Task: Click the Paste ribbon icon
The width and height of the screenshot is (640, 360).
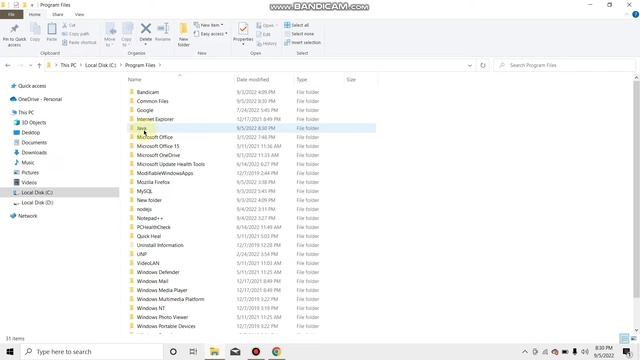Action: pyautogui.click(x=52, y=29)
